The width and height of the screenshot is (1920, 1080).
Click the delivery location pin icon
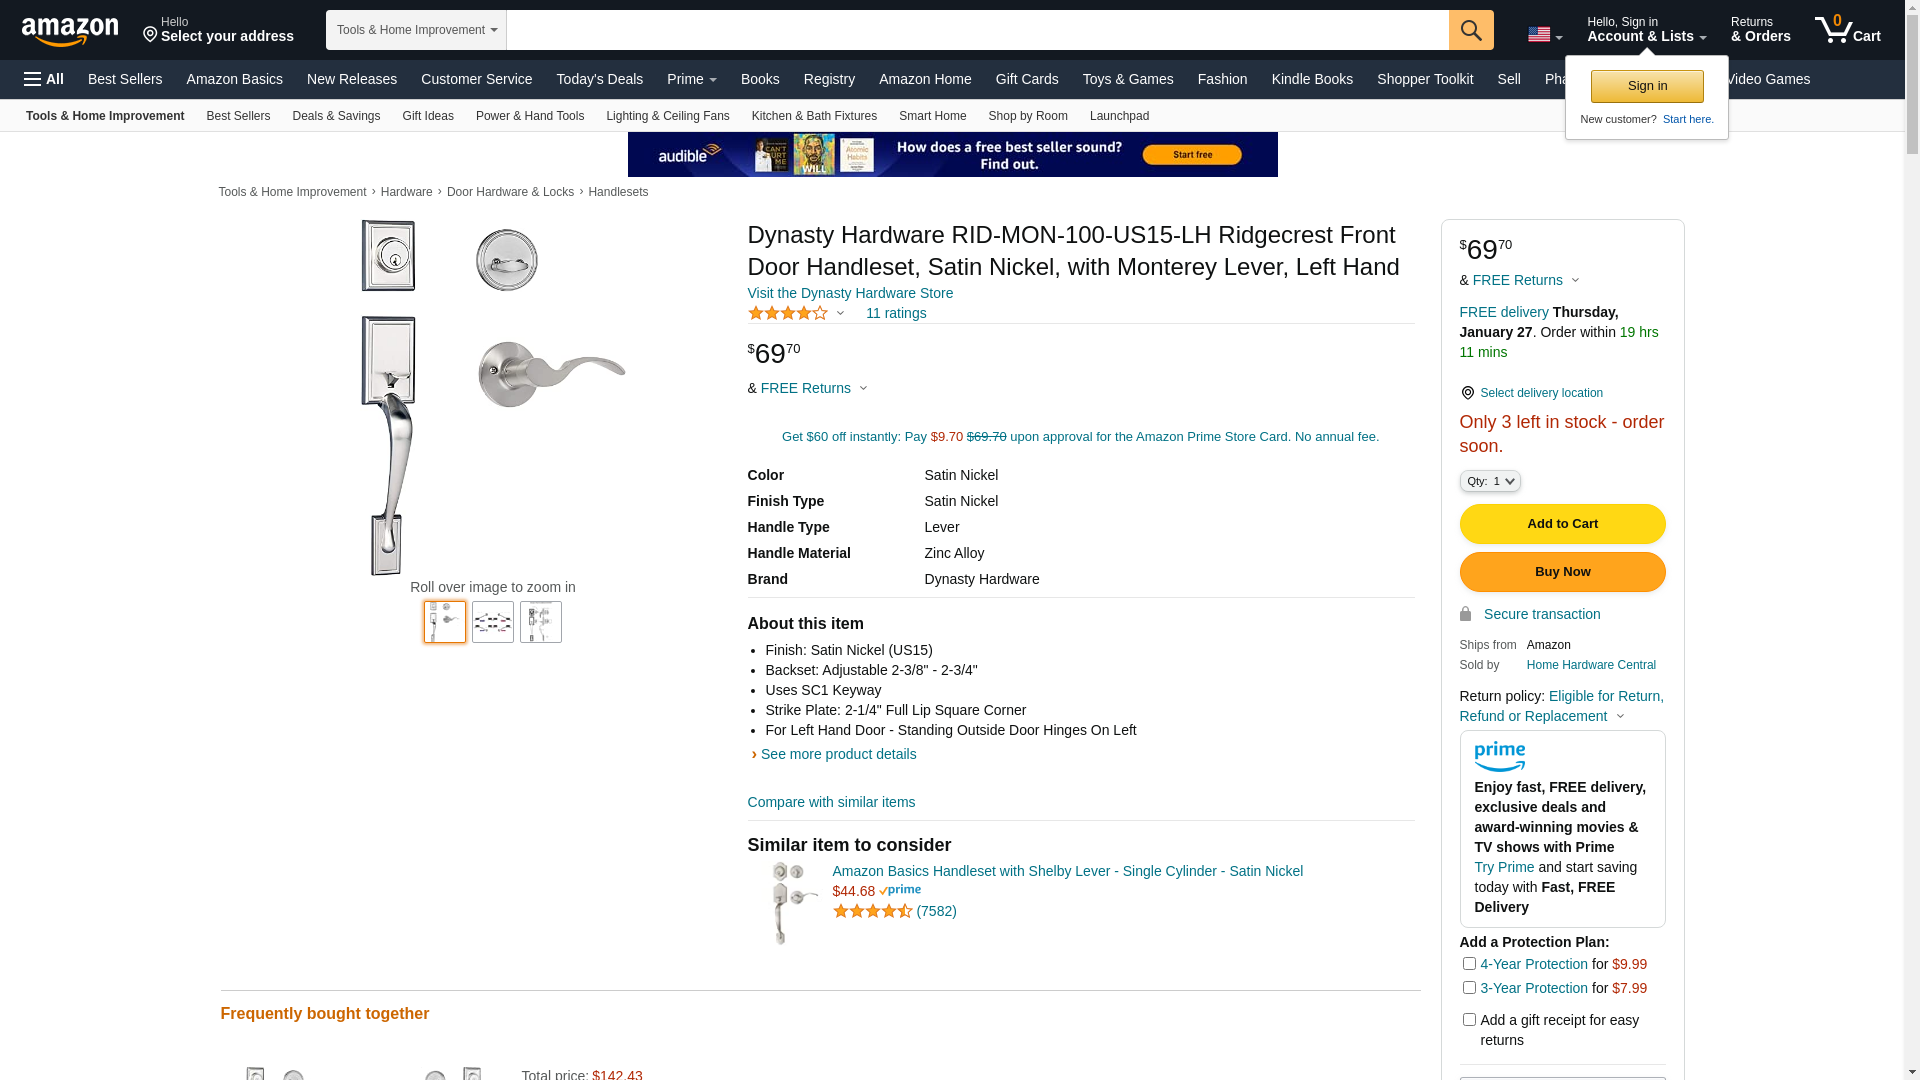click(x=1467, y=393)
